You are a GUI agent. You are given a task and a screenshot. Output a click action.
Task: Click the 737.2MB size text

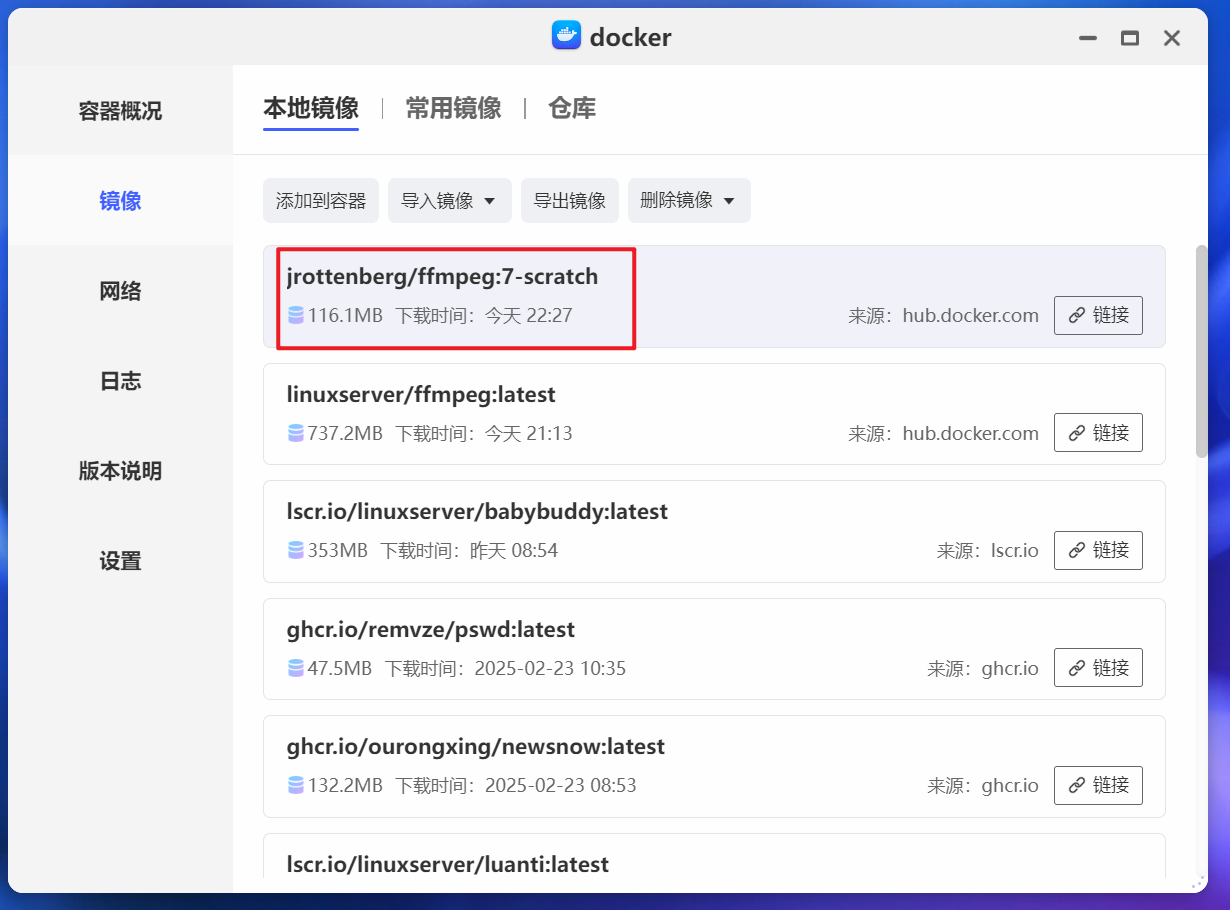pos(345,433)
